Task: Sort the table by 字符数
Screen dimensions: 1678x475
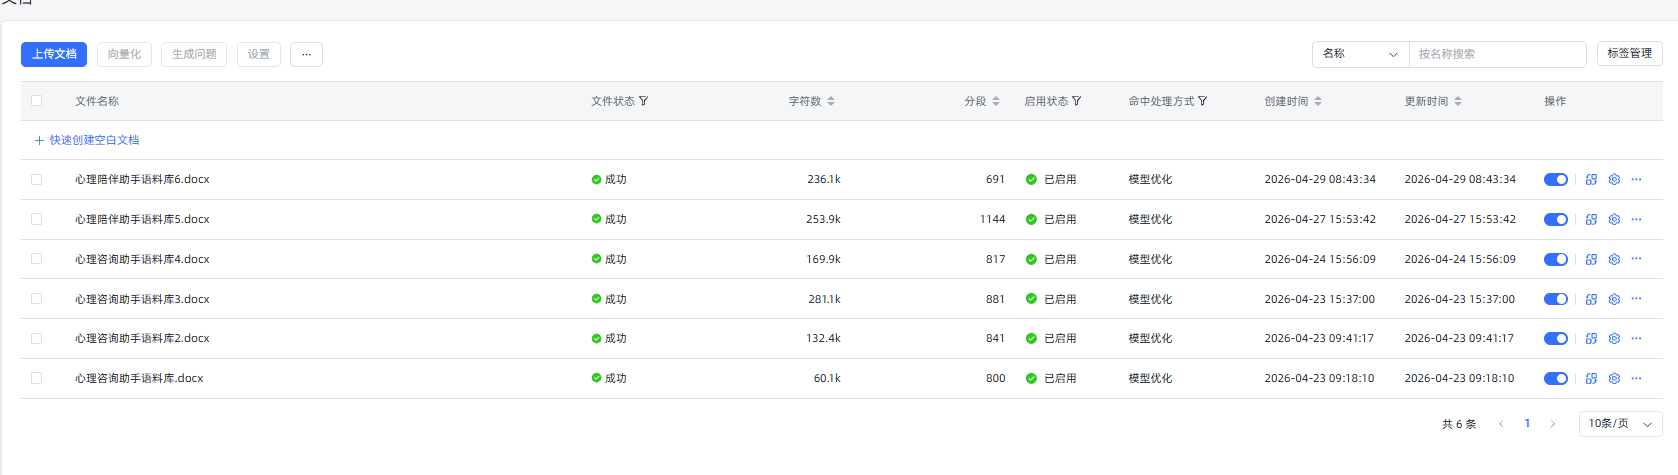Action: pos(831,101)
